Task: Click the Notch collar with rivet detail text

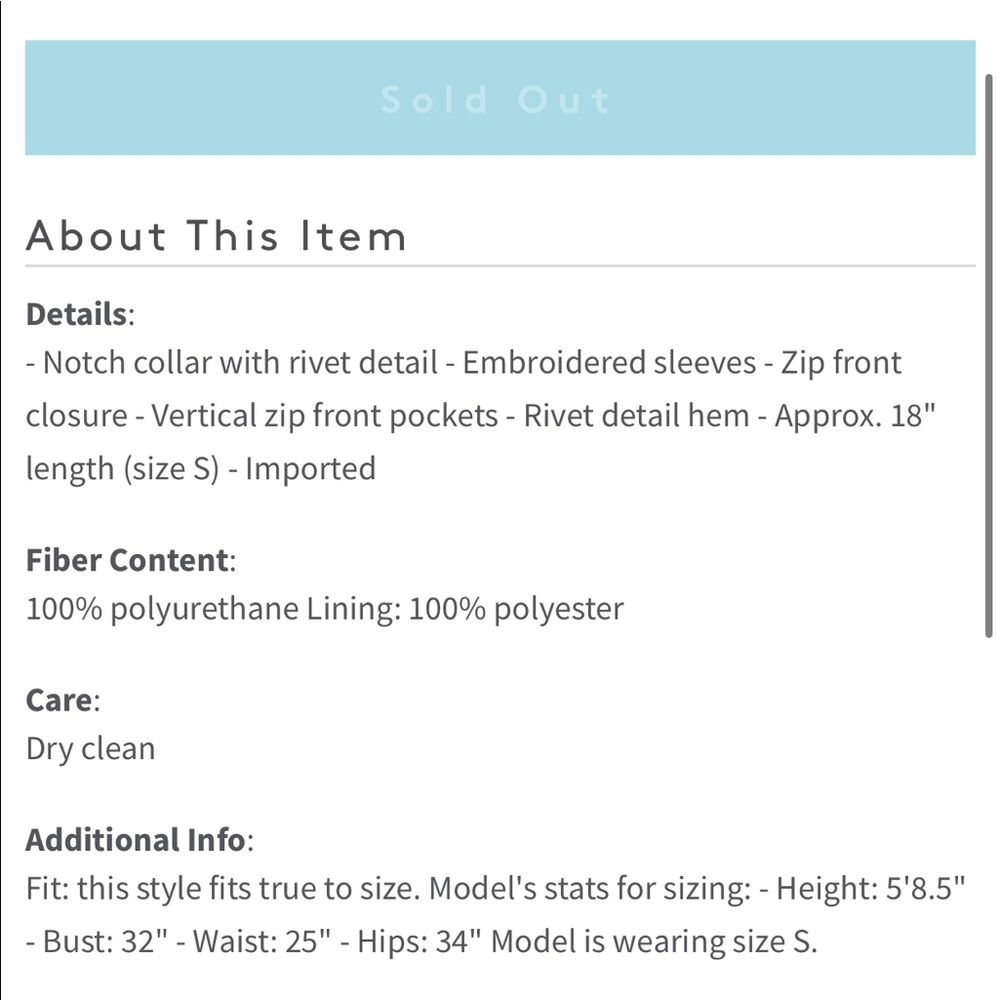Action: 240,363
